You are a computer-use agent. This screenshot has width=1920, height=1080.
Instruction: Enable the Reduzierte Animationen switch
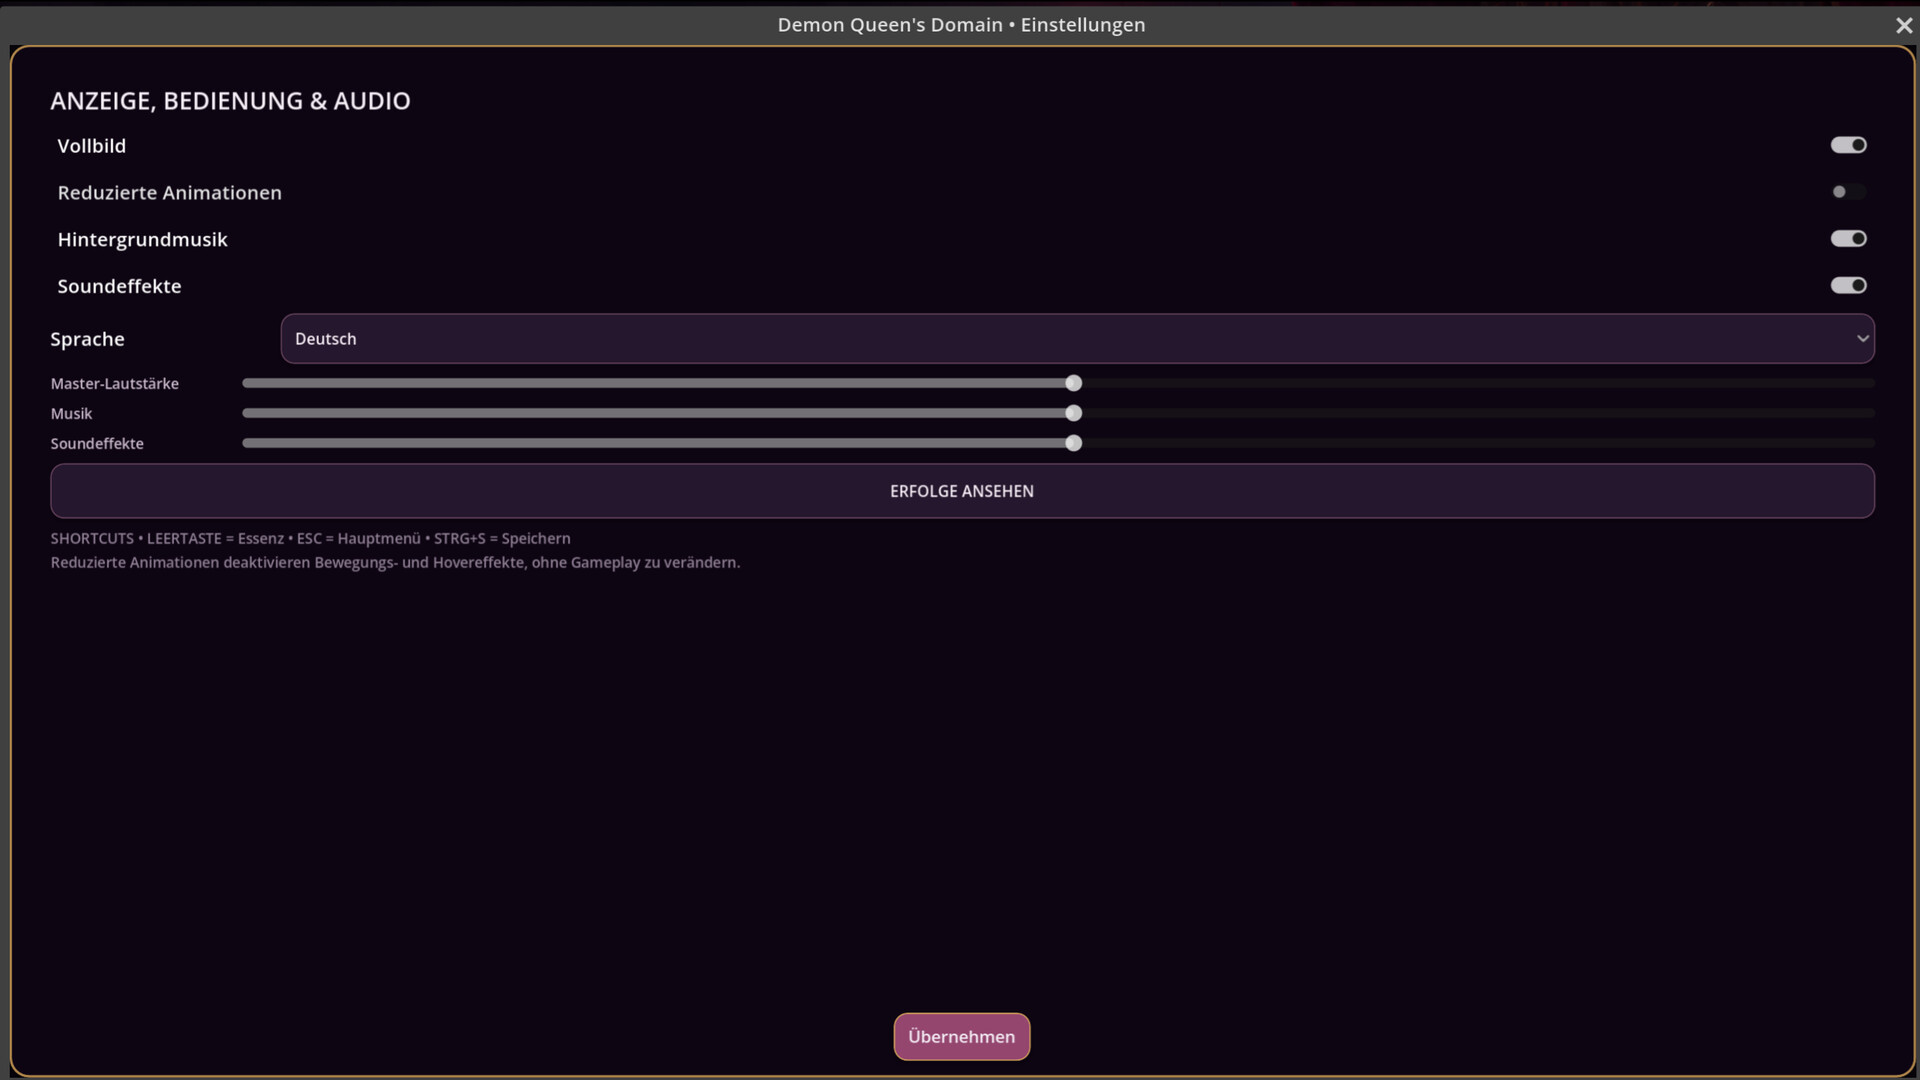tap(1848, 192)
